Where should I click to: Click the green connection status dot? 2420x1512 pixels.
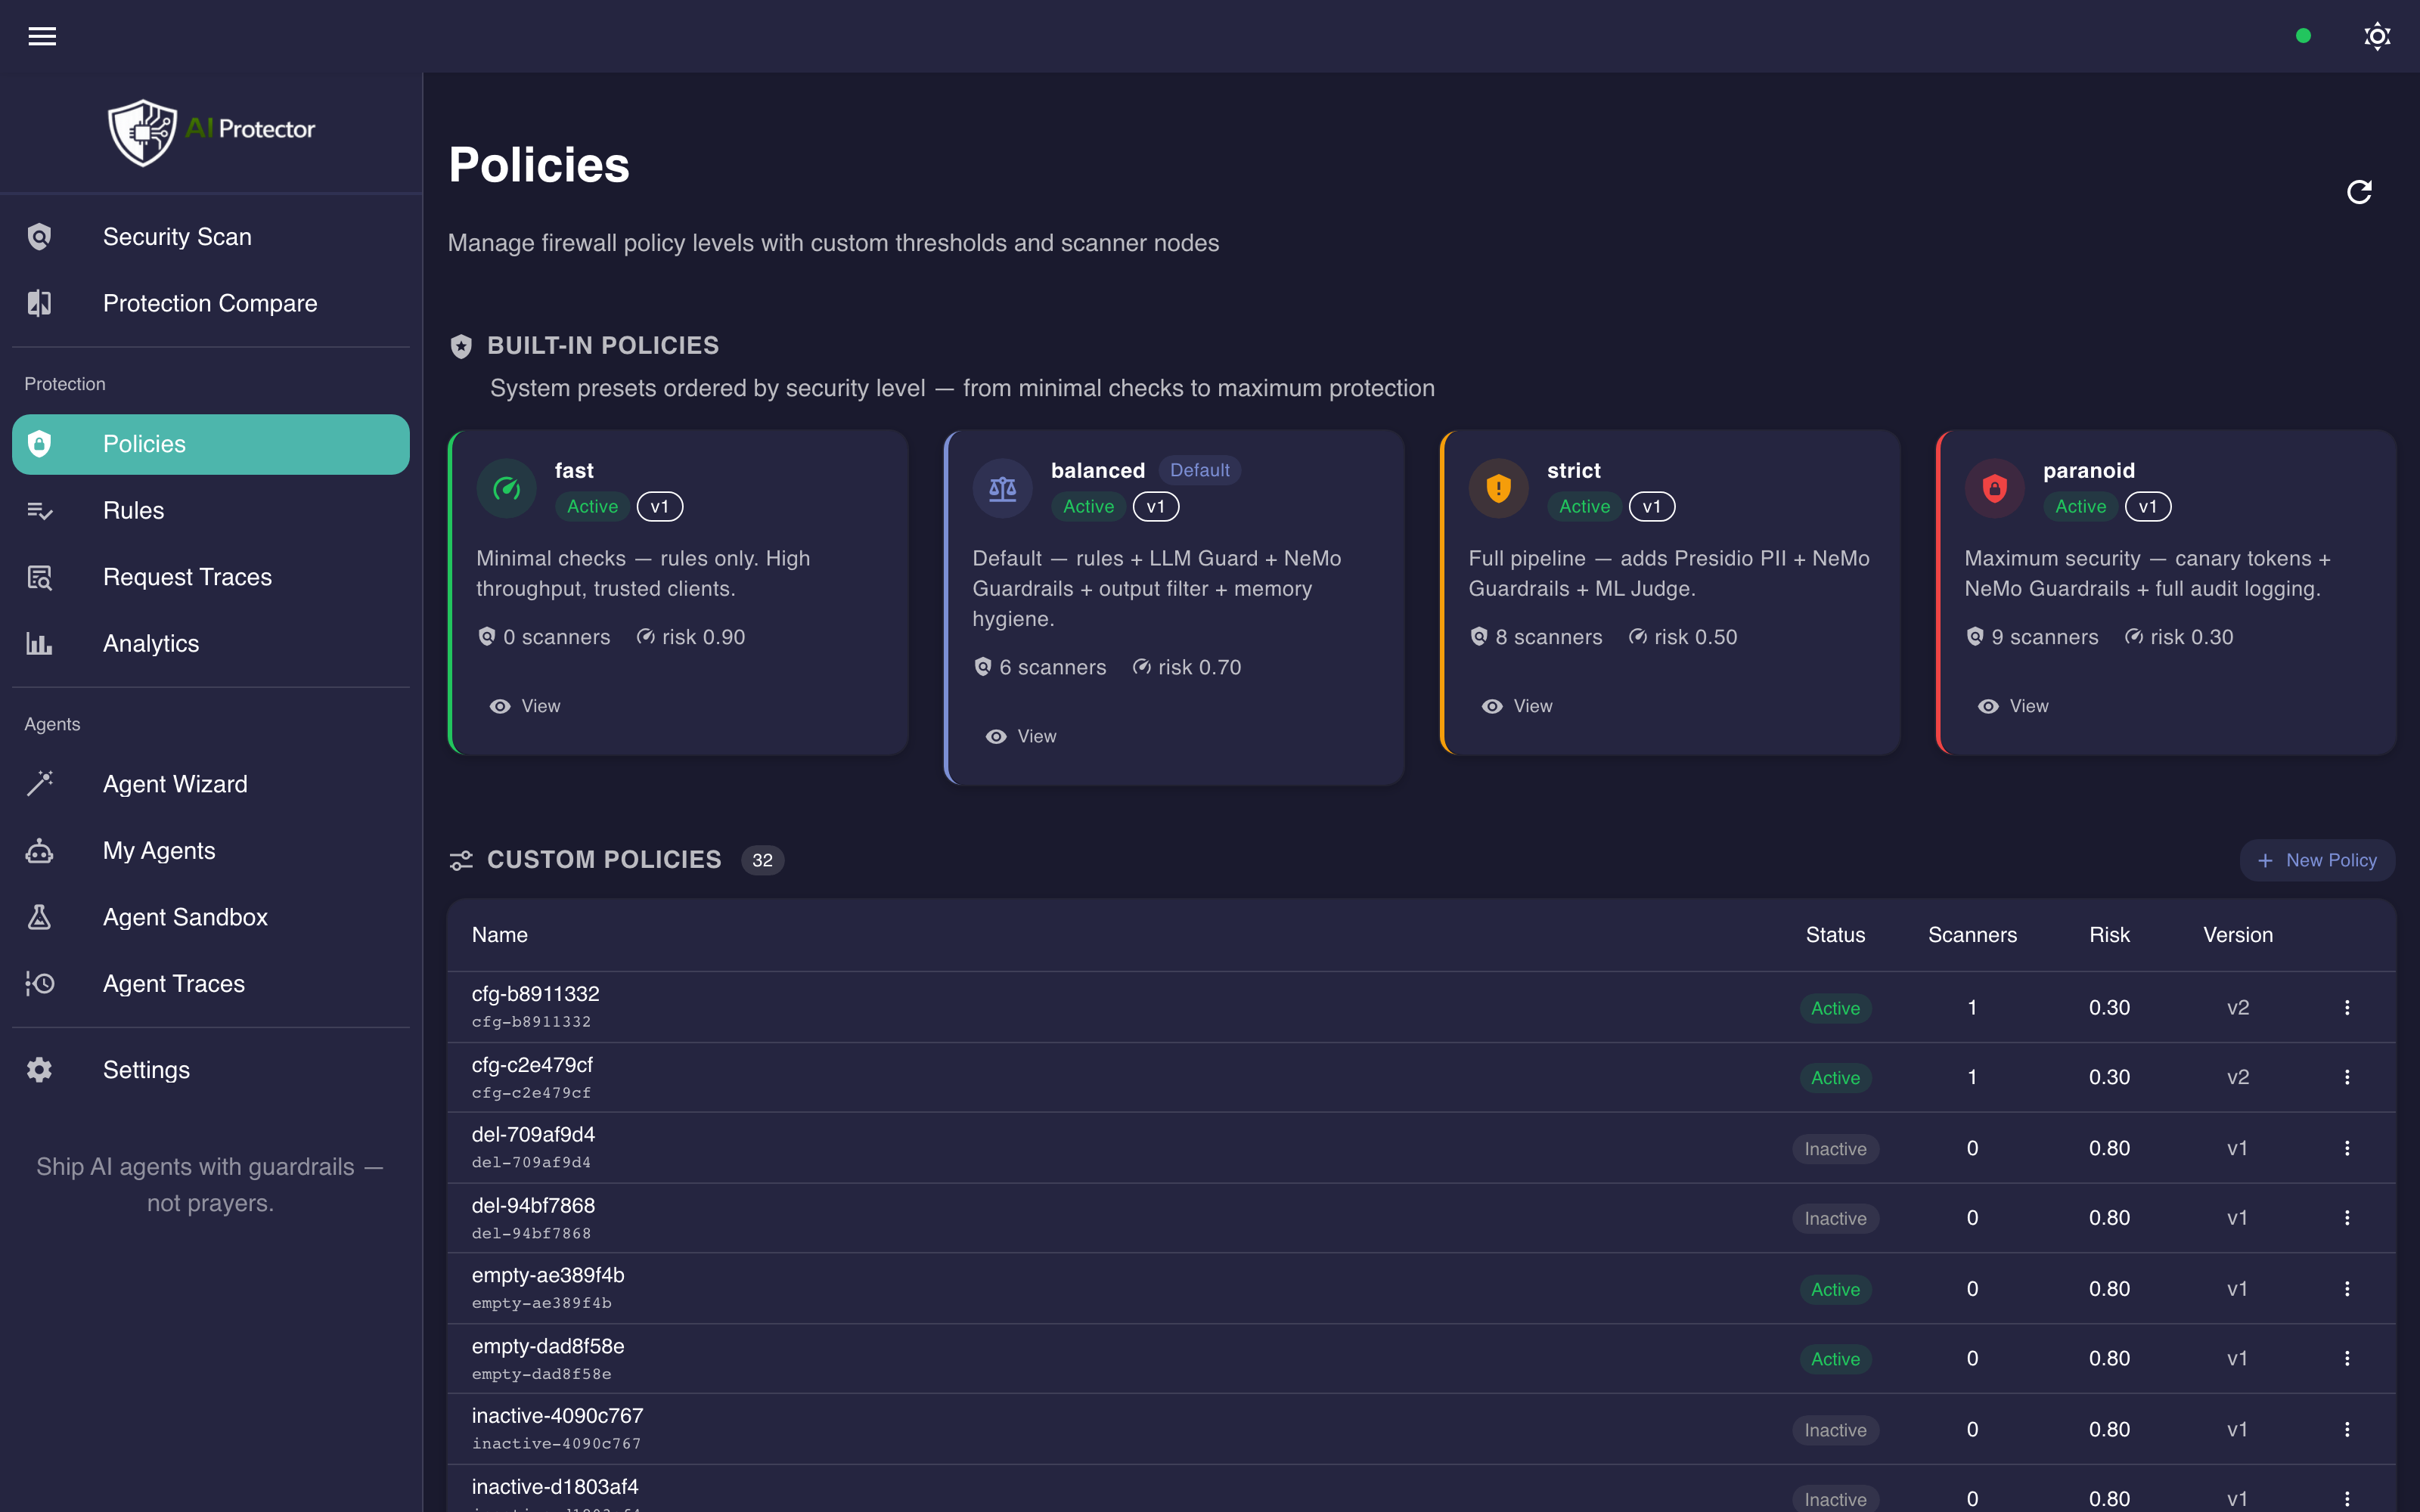[x=2303, y=36]
